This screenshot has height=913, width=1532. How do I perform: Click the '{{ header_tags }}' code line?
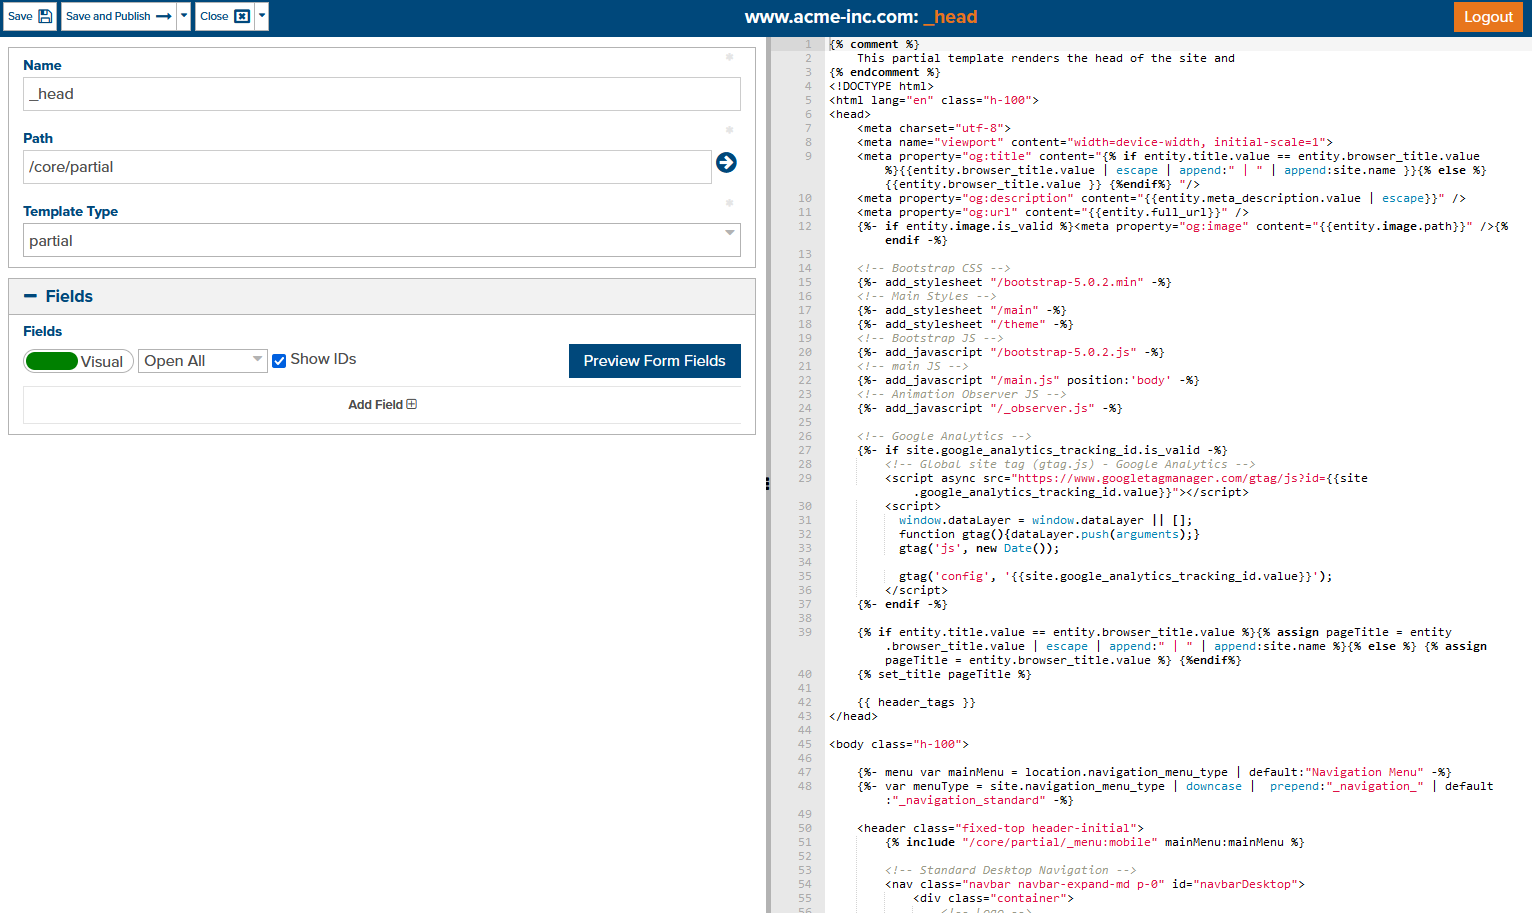pos(916,702)
